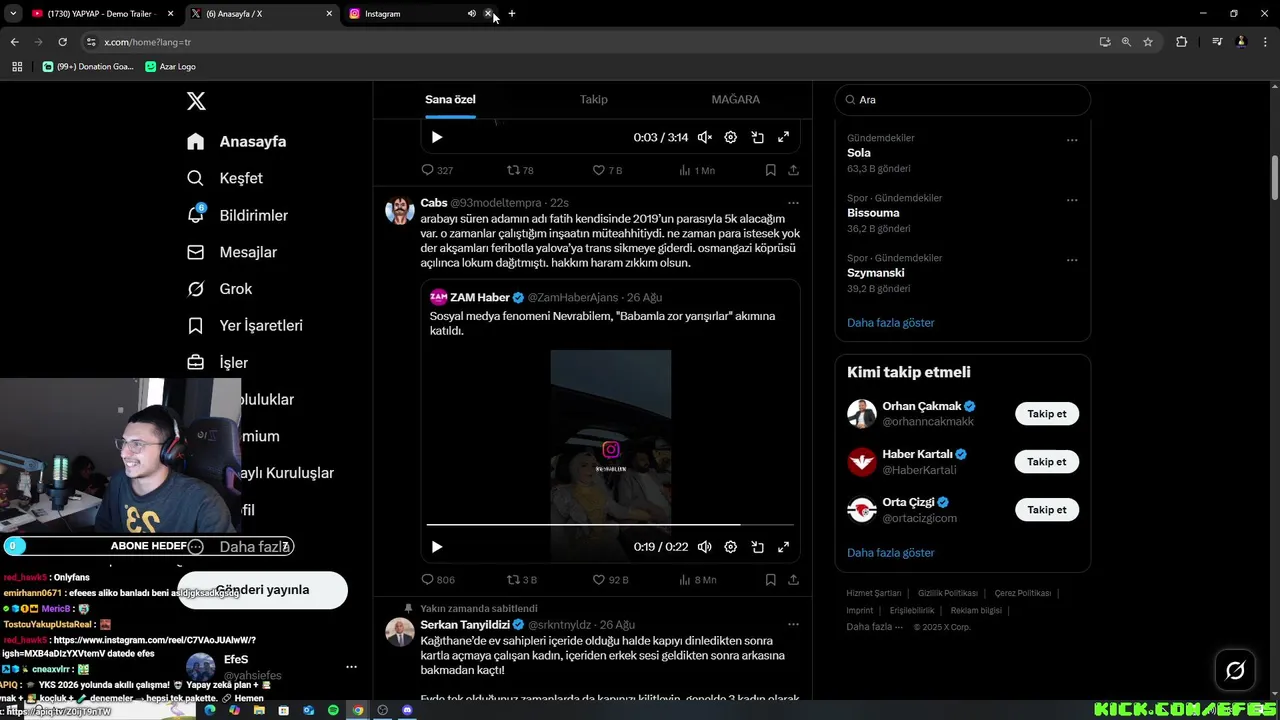View the 8 Mn views analytics
Image resolution: width=1280 pixels, height=720 pixels.
coord(697,579)
